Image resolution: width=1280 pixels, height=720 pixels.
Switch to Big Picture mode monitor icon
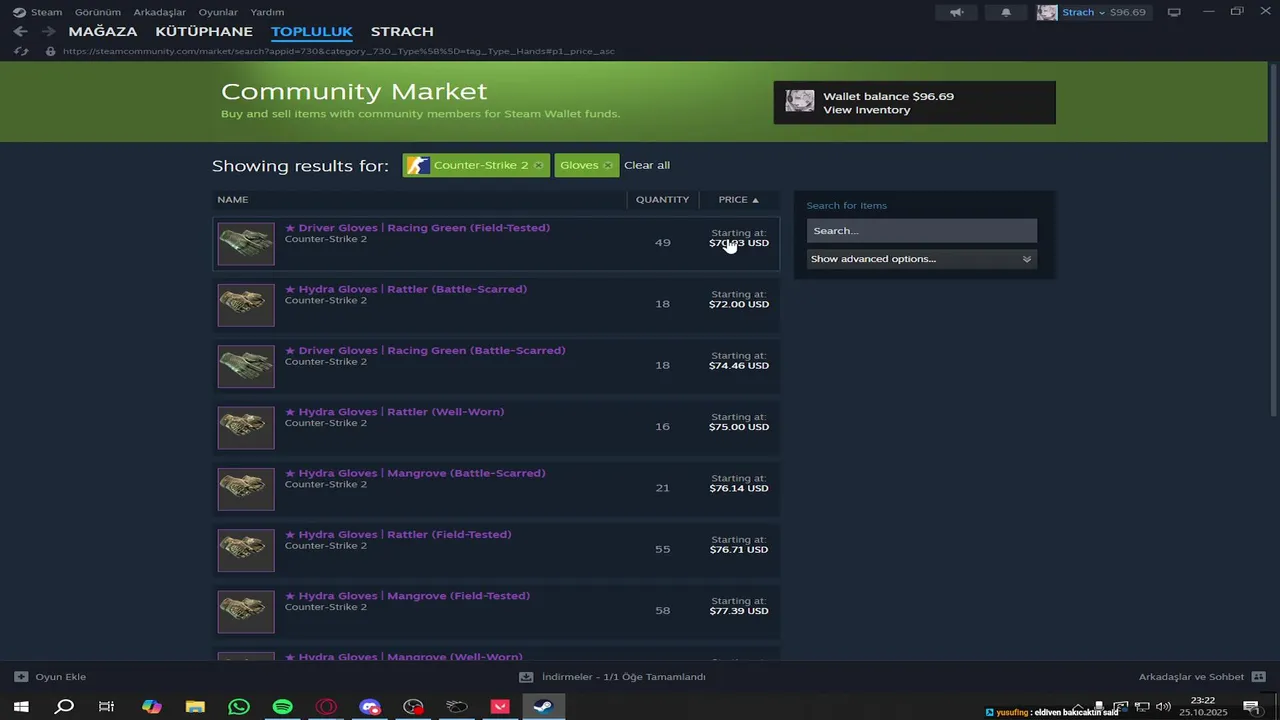tap(1174, 12)
